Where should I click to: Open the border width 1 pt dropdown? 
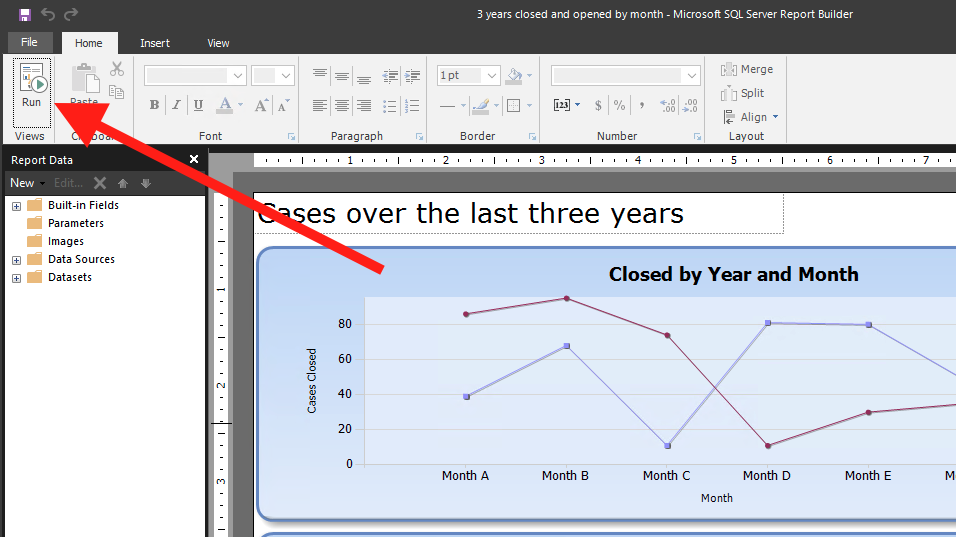(468, 76)
